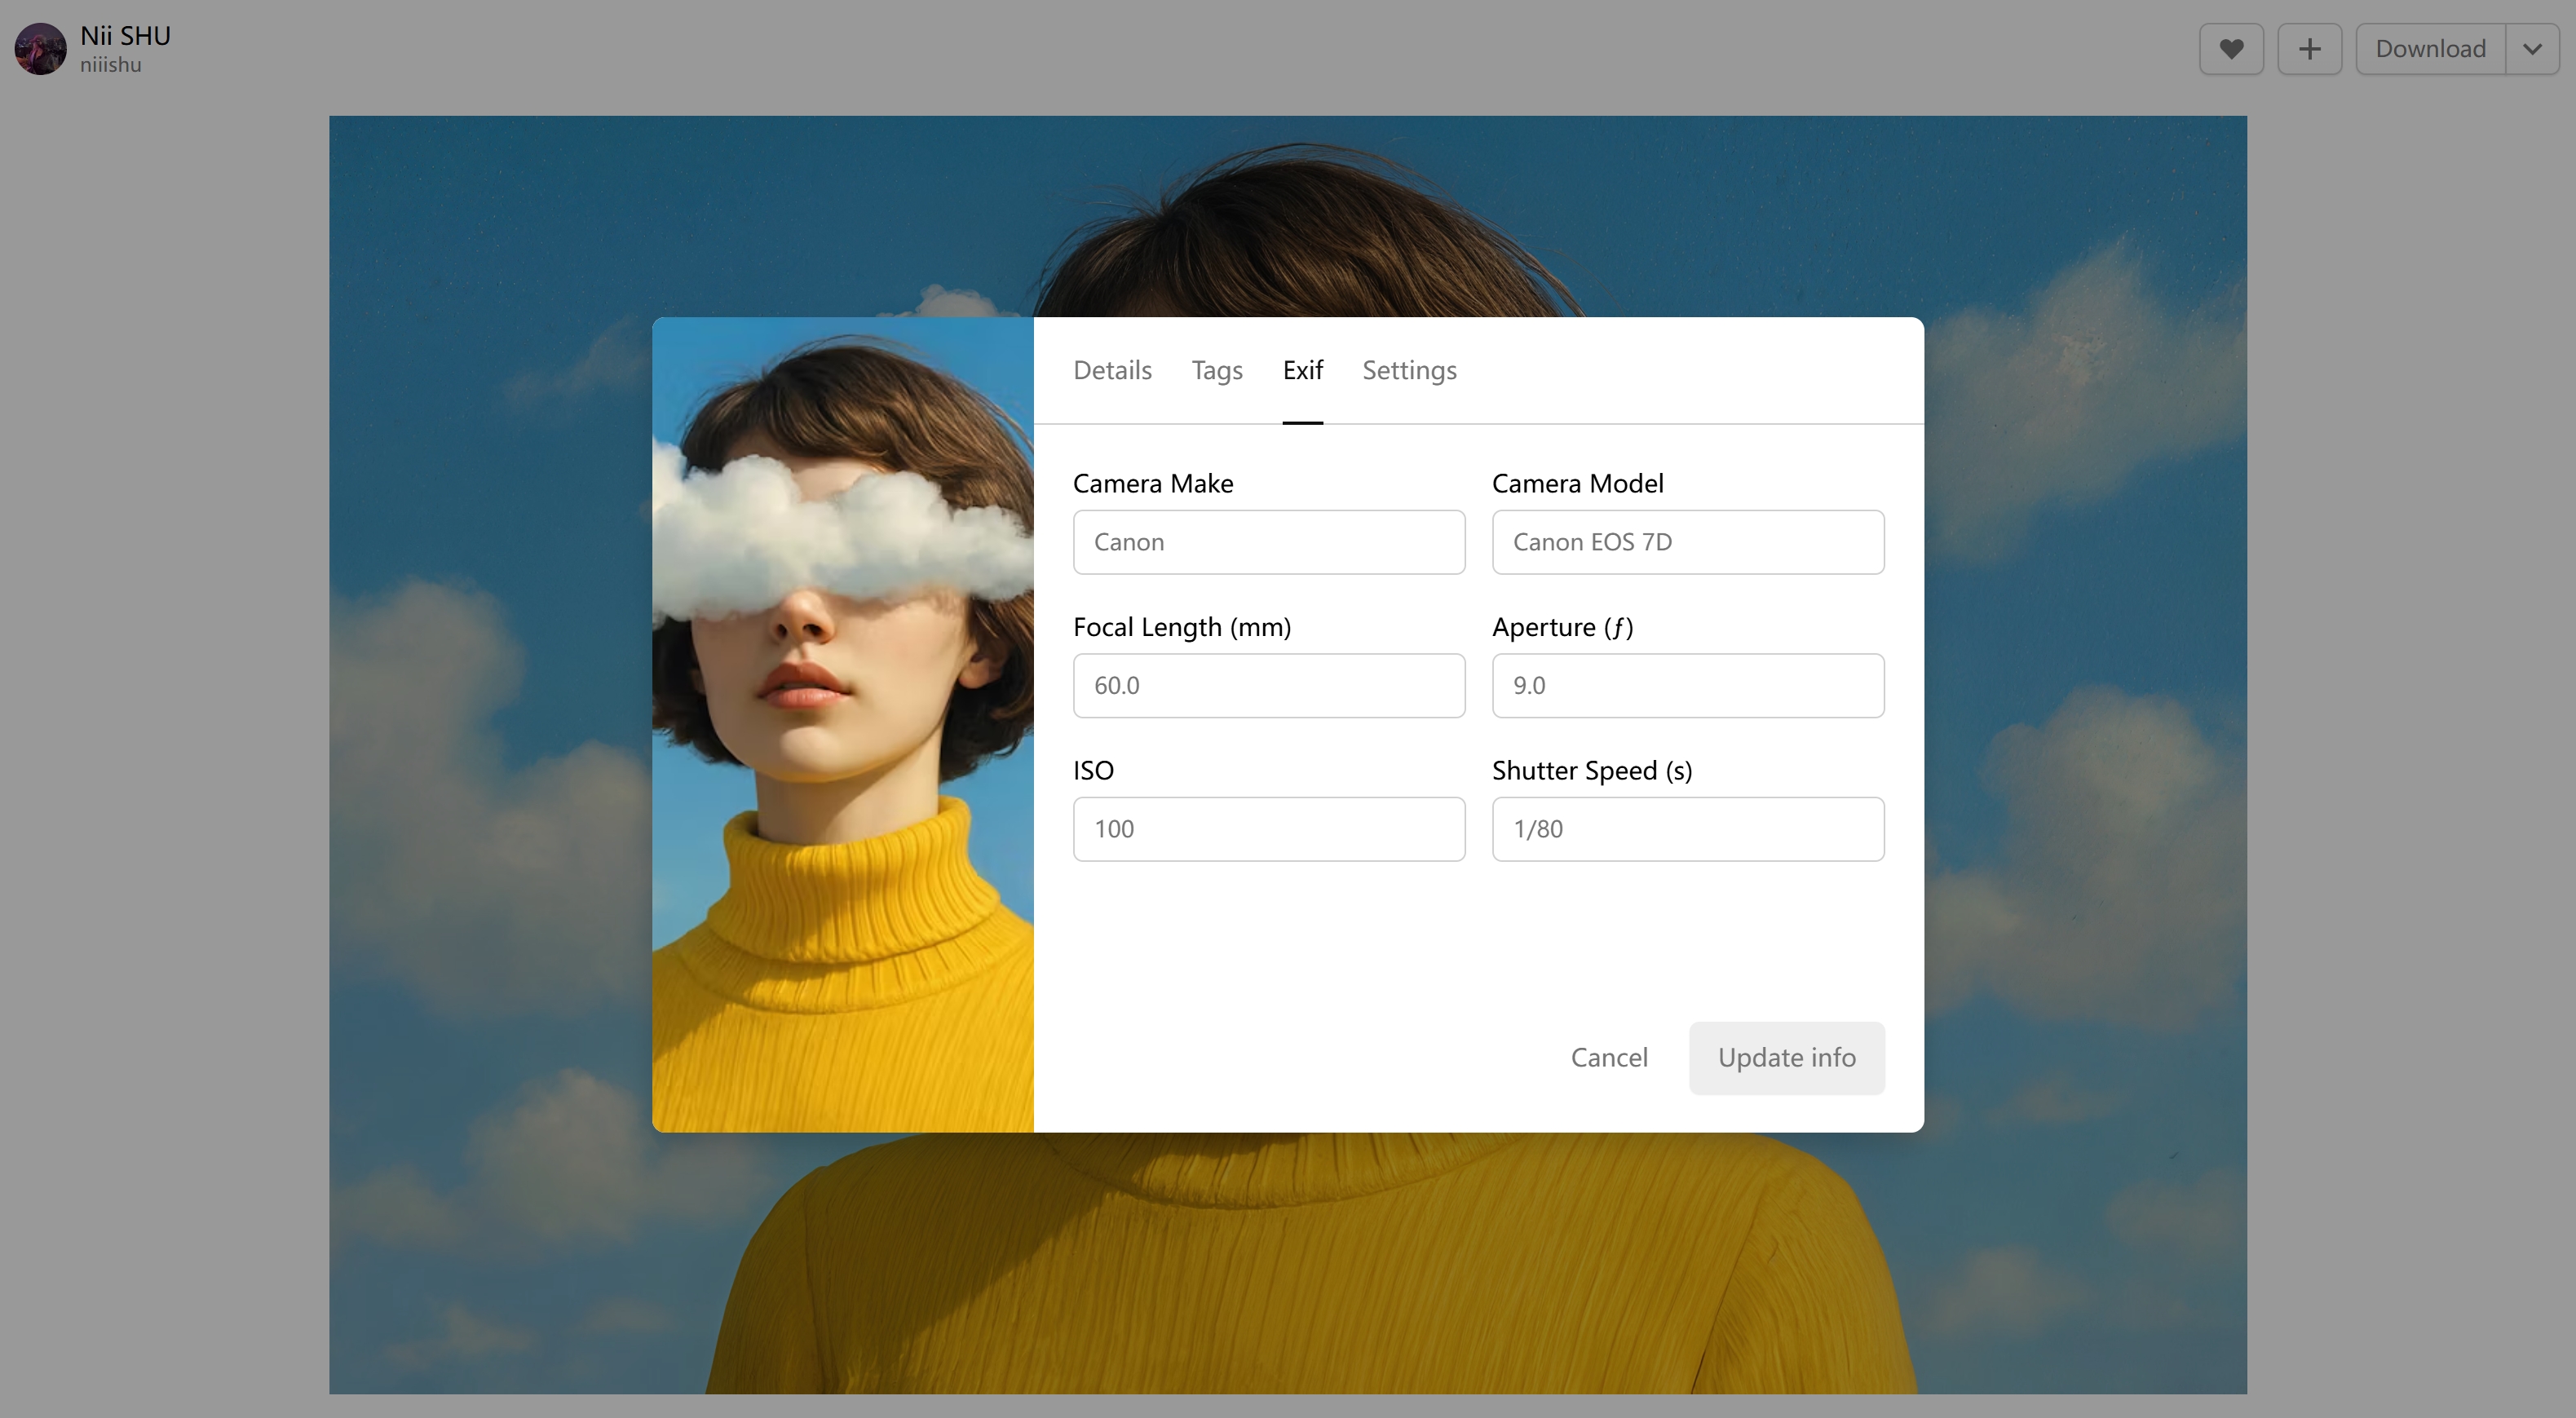Add photo to collection with plus icon
This screenshot has height=1418, width=2576.
point(2309,49)
